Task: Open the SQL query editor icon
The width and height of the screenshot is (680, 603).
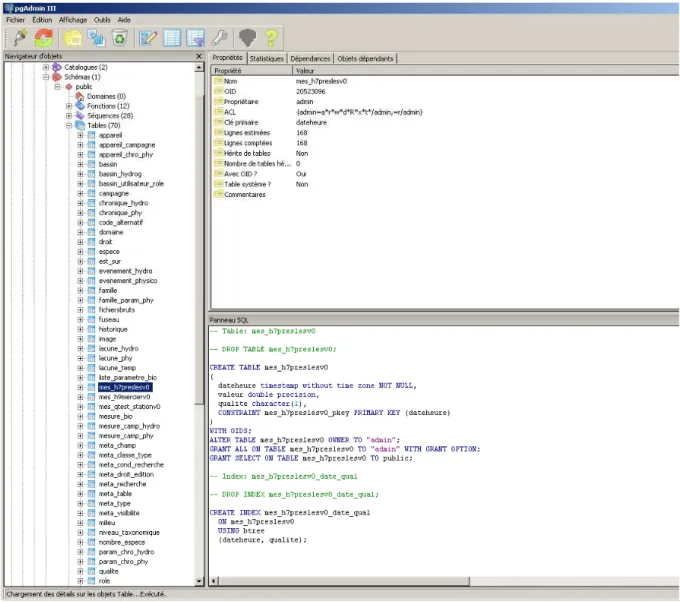Action: click(148, 38)
